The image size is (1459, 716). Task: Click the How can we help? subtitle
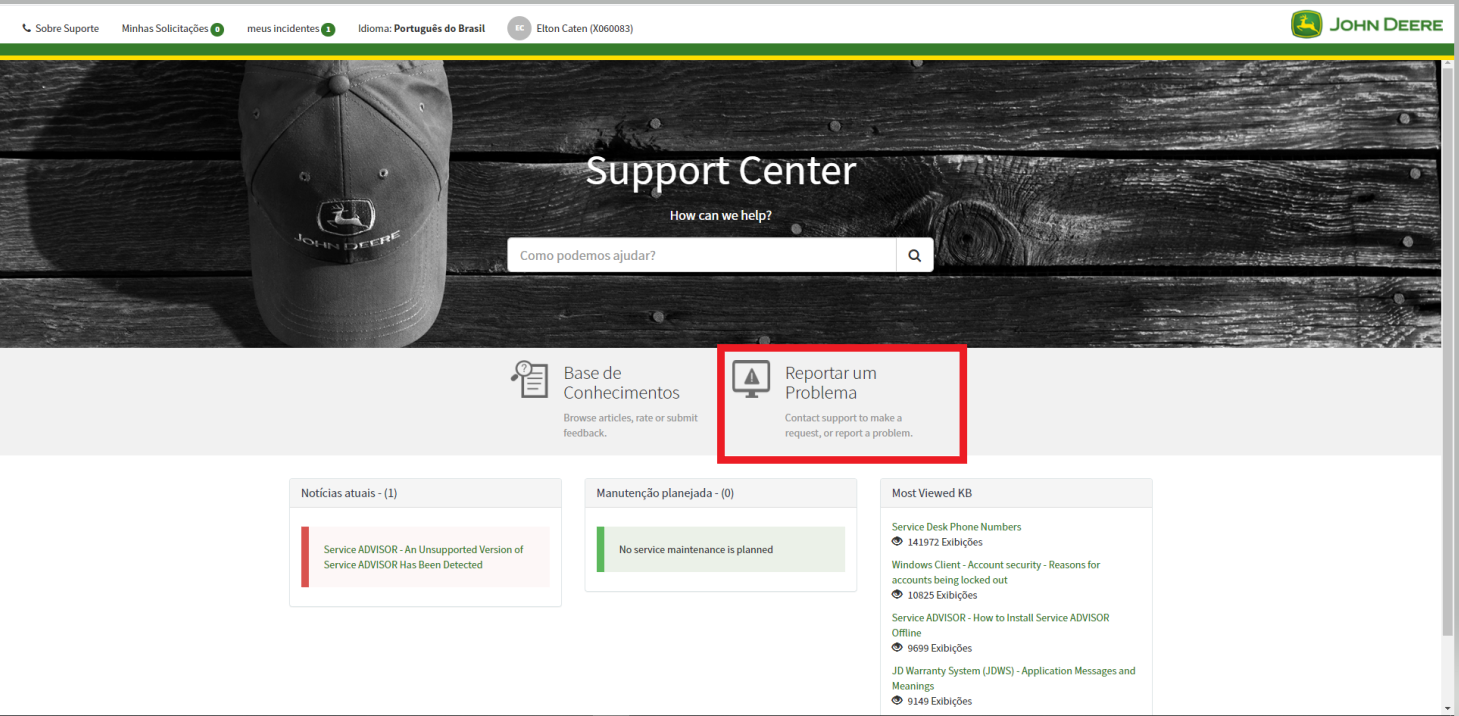tap(720, 215)
